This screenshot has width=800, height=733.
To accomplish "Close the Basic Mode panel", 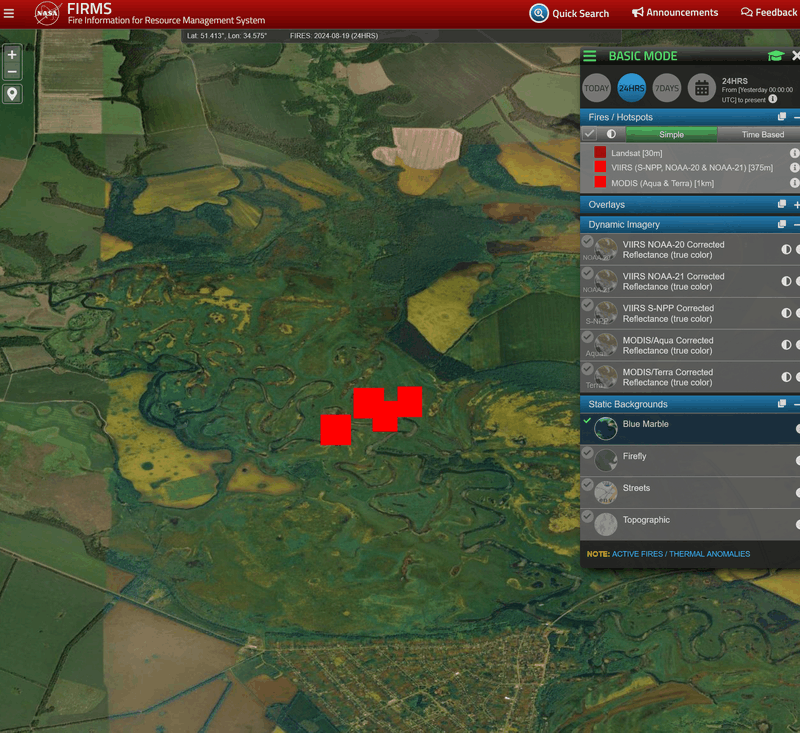I will click(795, 56).
